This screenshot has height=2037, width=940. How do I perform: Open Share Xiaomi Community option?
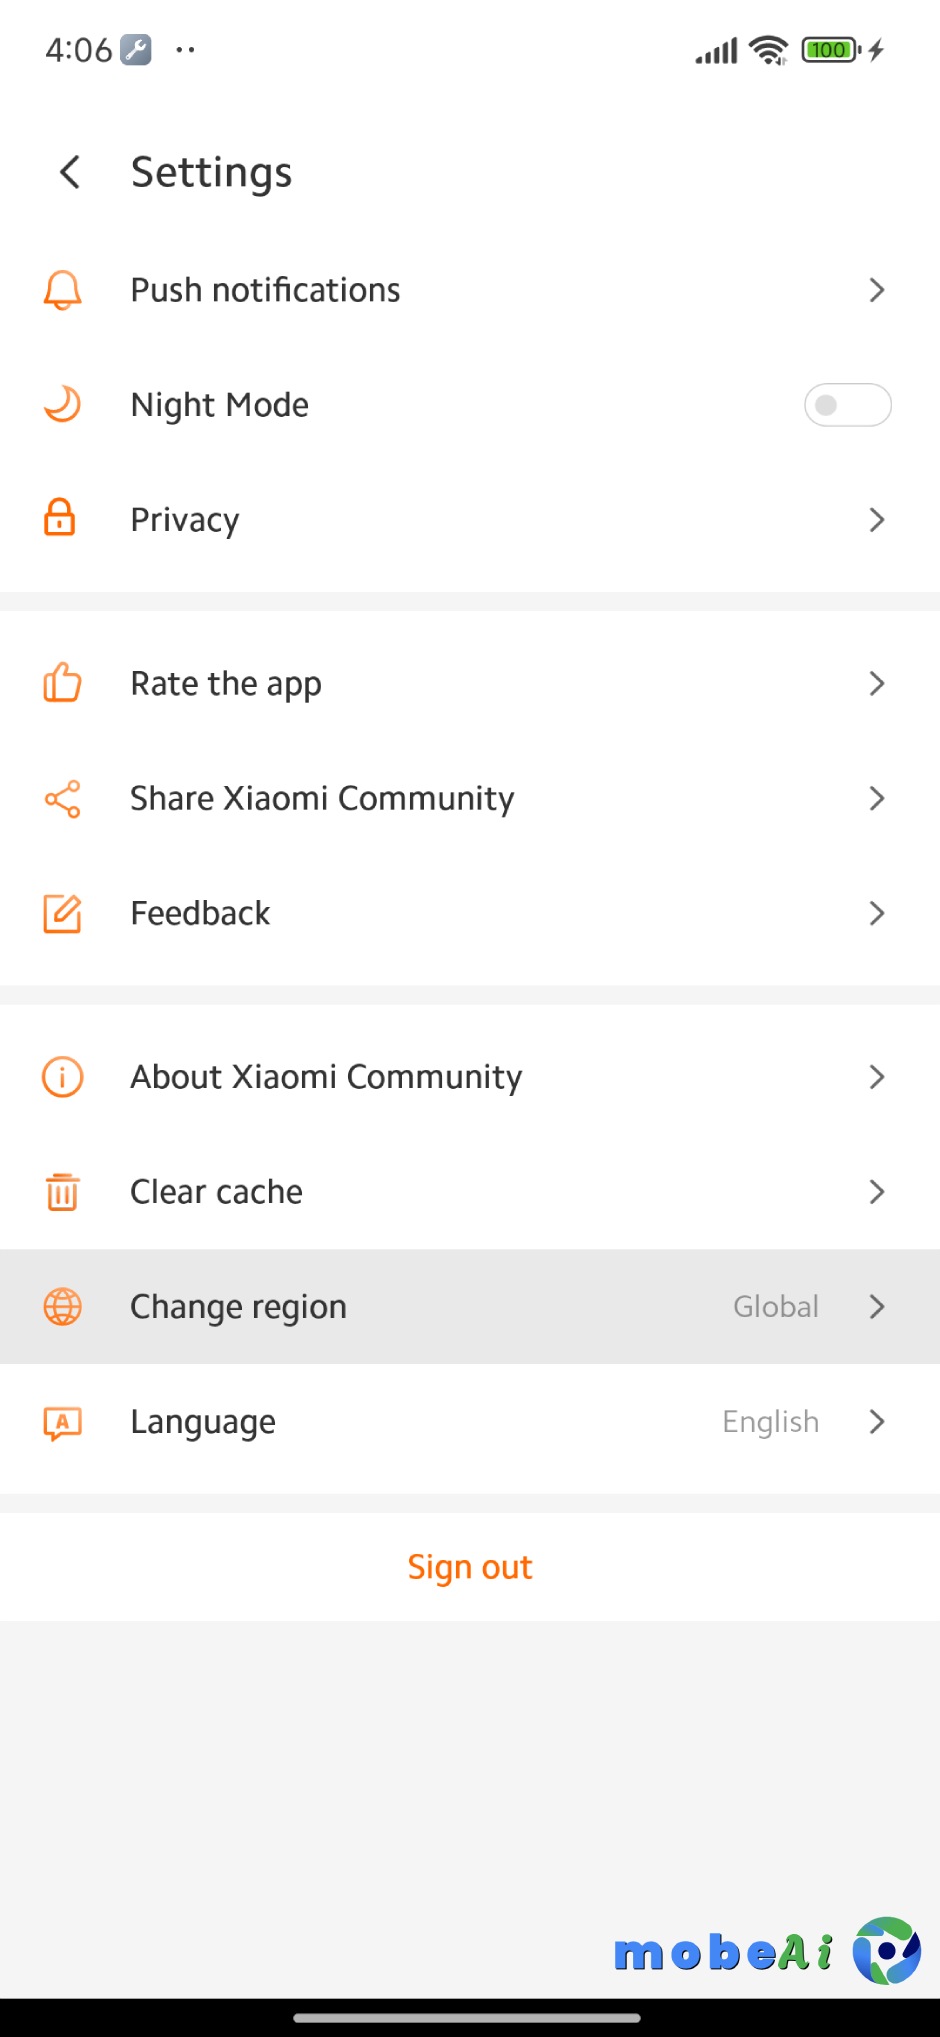(322, 799)
